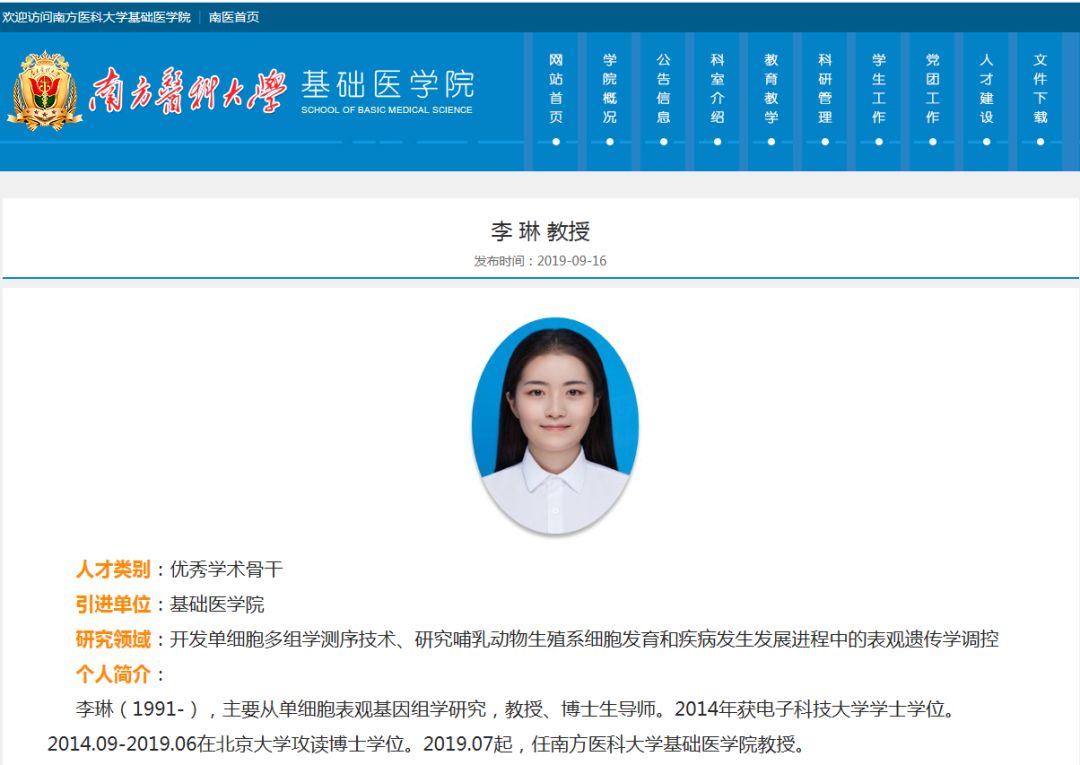Select the bio line starting 李琳（1991-）
Screen dimensions: 1080x765
click(x=517, y=709)
